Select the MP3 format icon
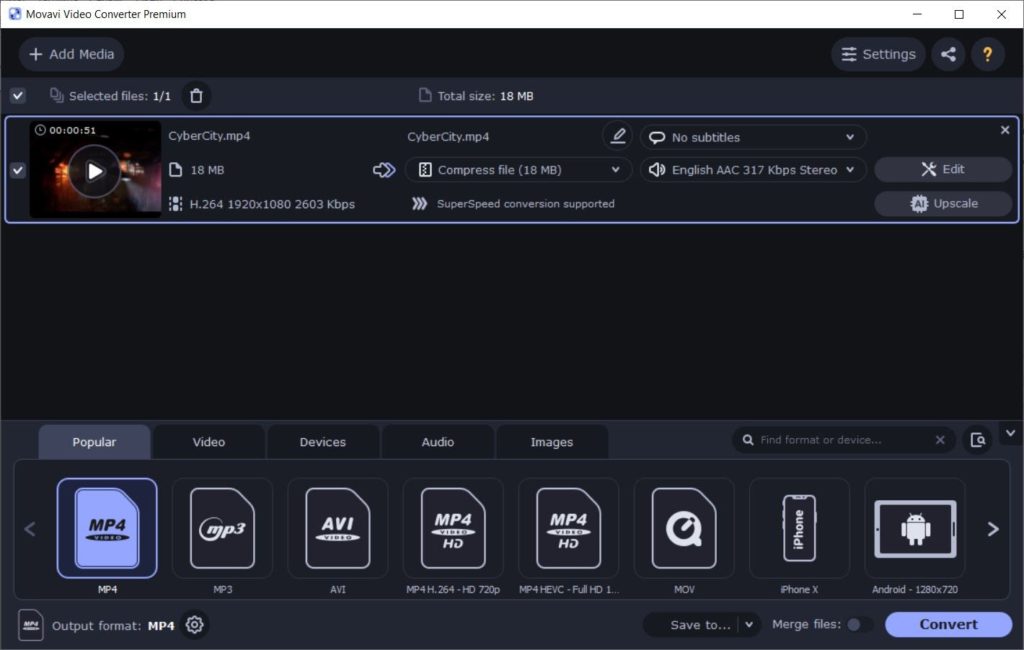1024x650 pixels. coord(223,528)
